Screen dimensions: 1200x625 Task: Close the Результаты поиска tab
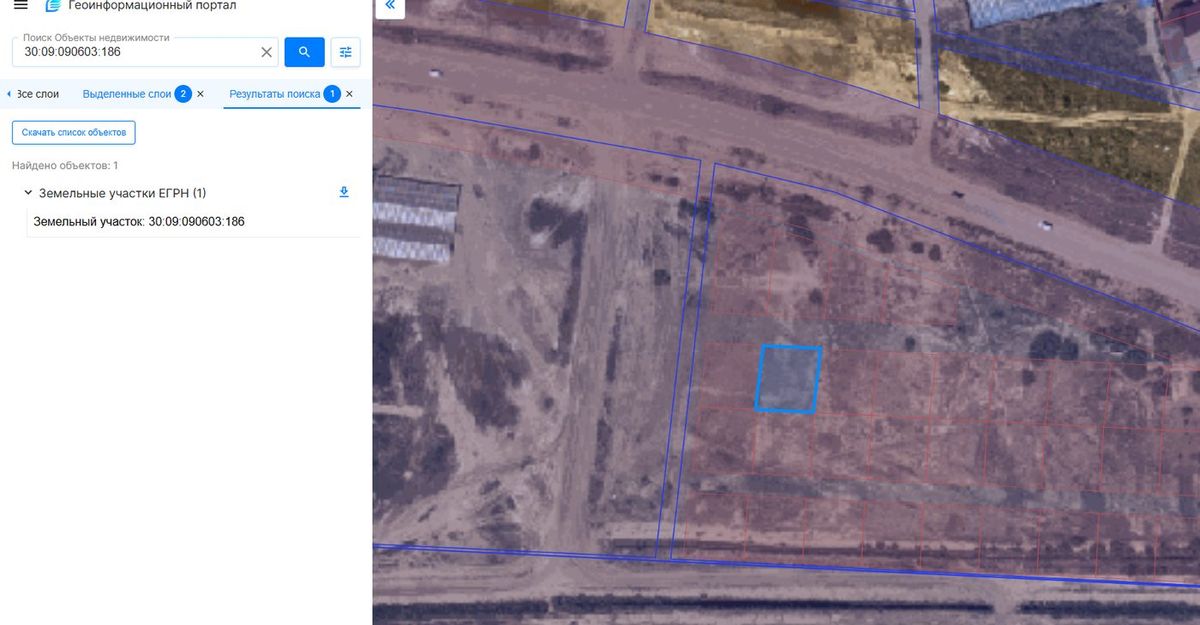(349, 94)
